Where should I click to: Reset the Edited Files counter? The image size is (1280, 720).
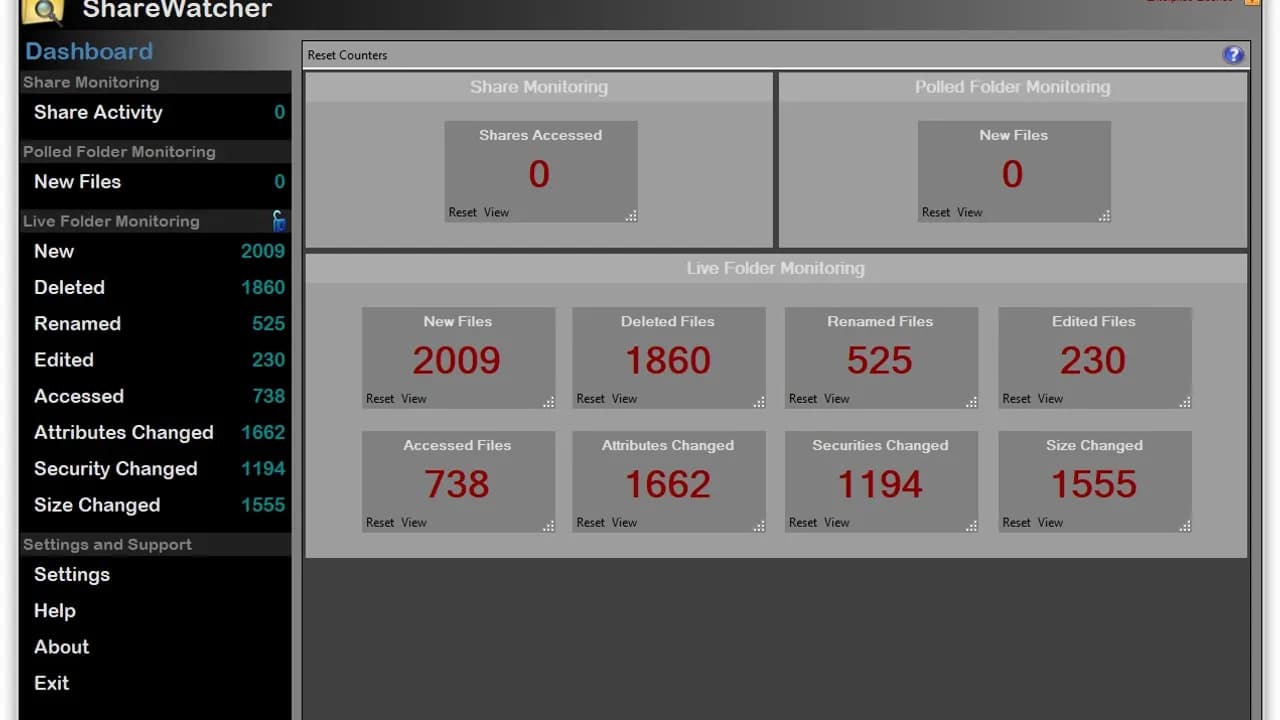[x=1017, y=398]
